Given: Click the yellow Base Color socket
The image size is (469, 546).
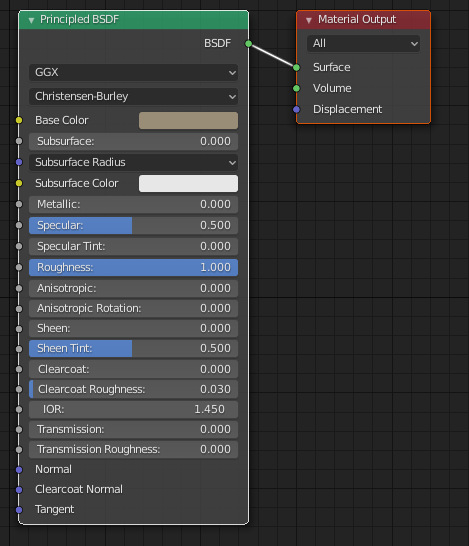Looking at the screenshot, I should (x=19, y=120).
